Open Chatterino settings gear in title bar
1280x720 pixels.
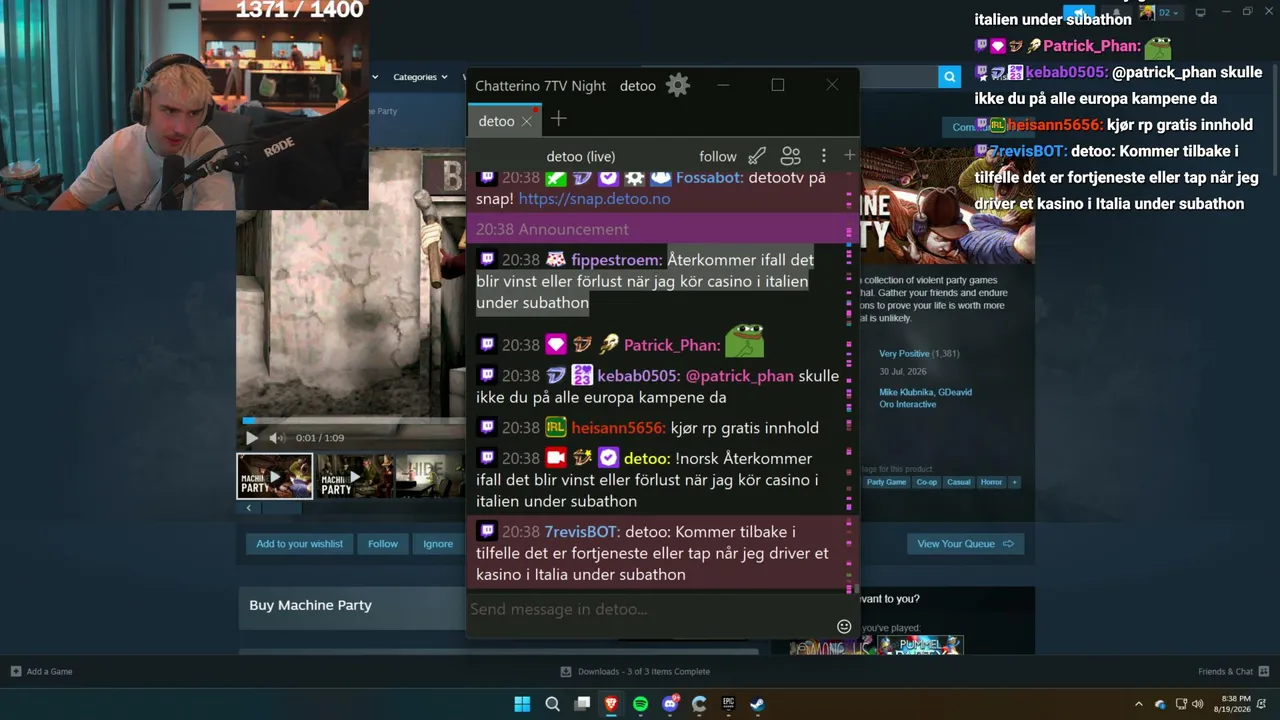coord(678,85)
